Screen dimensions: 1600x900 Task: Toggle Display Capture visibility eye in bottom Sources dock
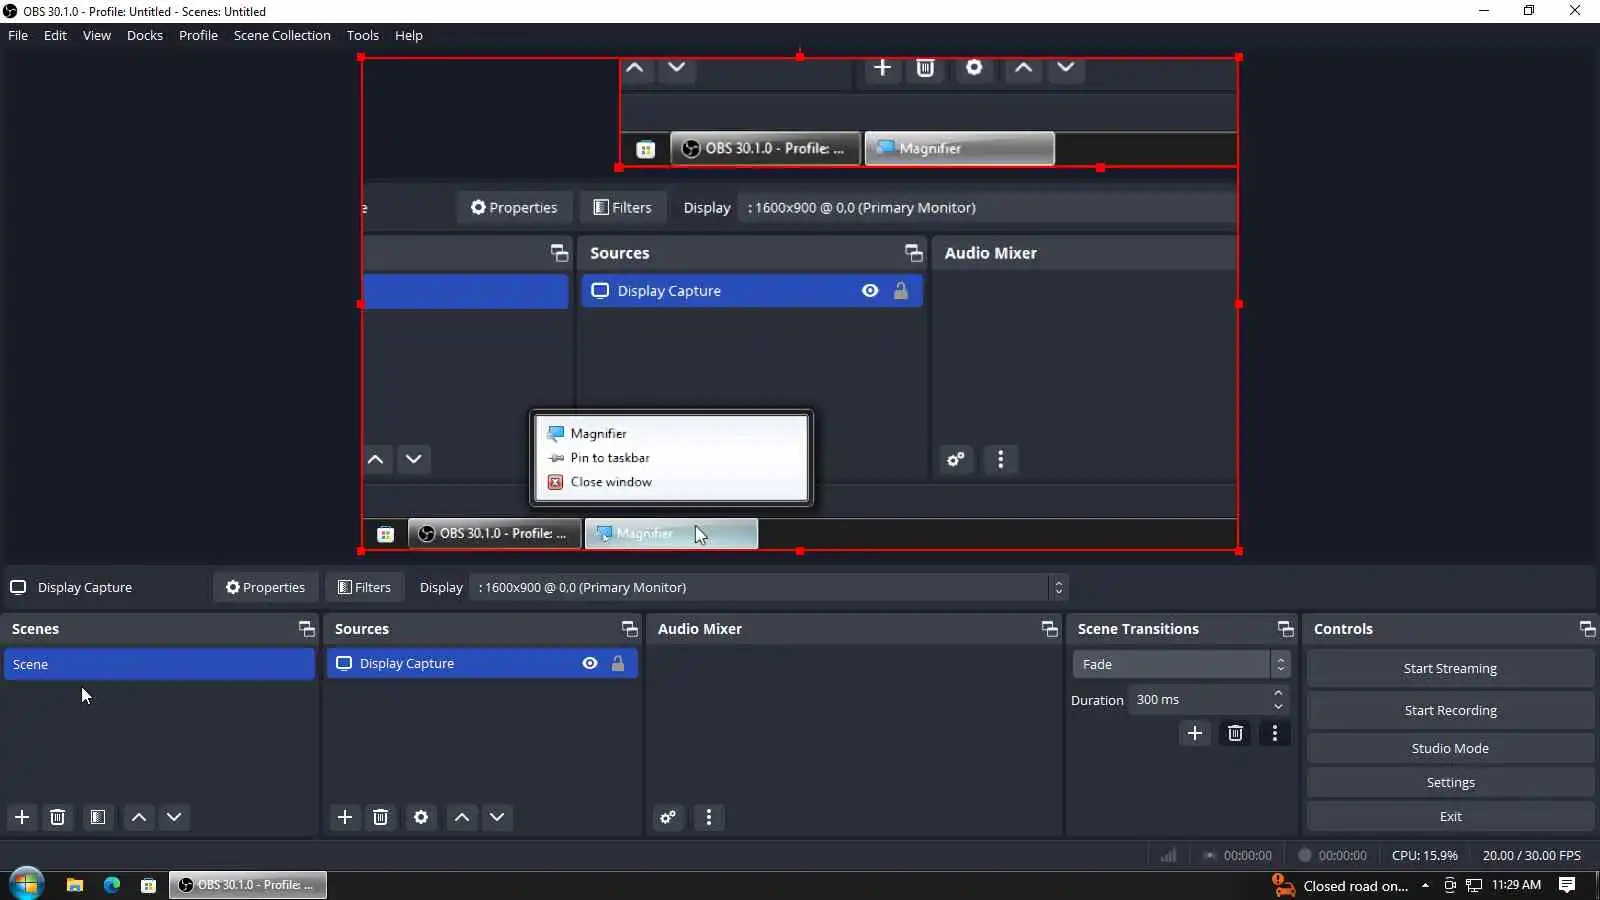[x=590, y=663]
